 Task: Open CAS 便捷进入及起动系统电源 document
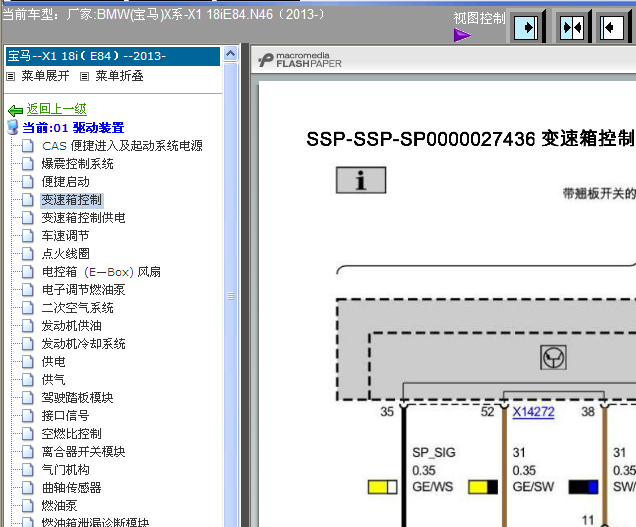pyautogui.click(x=122, y=146)
